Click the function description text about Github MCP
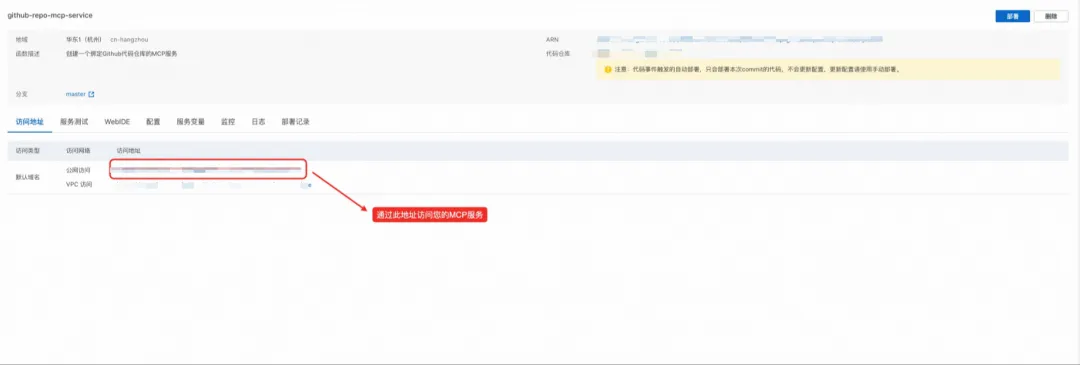The width and height of the screenshot is (1080, 365). (121, 53)
